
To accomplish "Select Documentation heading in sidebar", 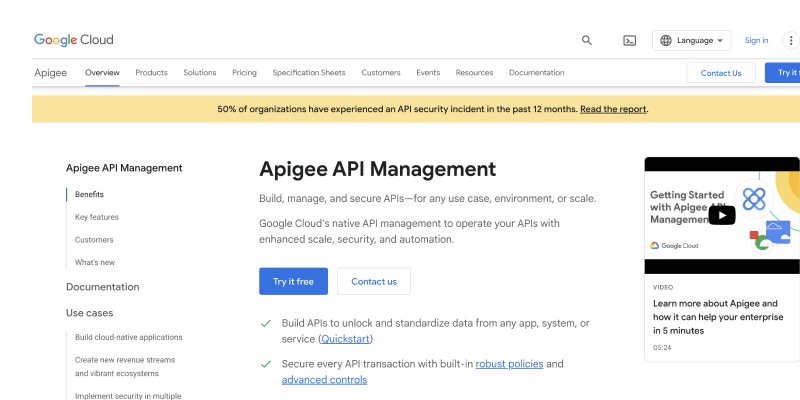I will [x=103, y=287].
